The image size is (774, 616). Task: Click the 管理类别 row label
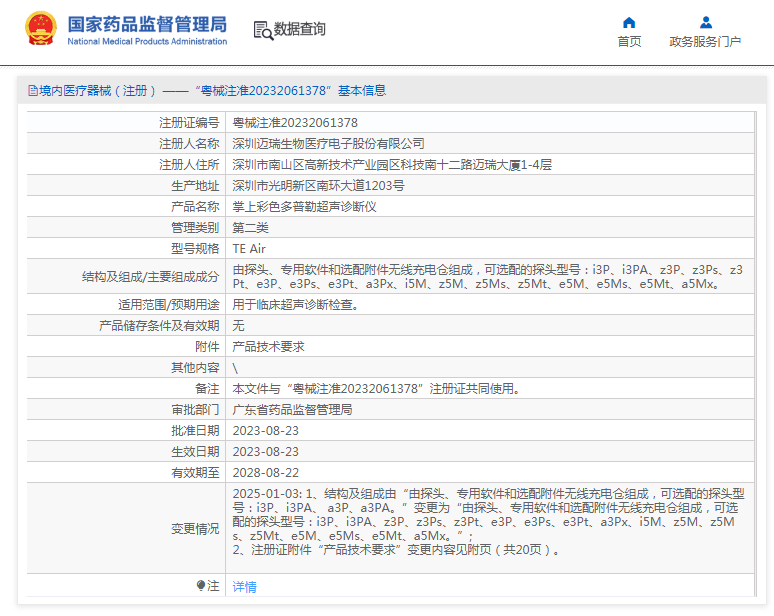pyautogui.click(x=195, y=228)
